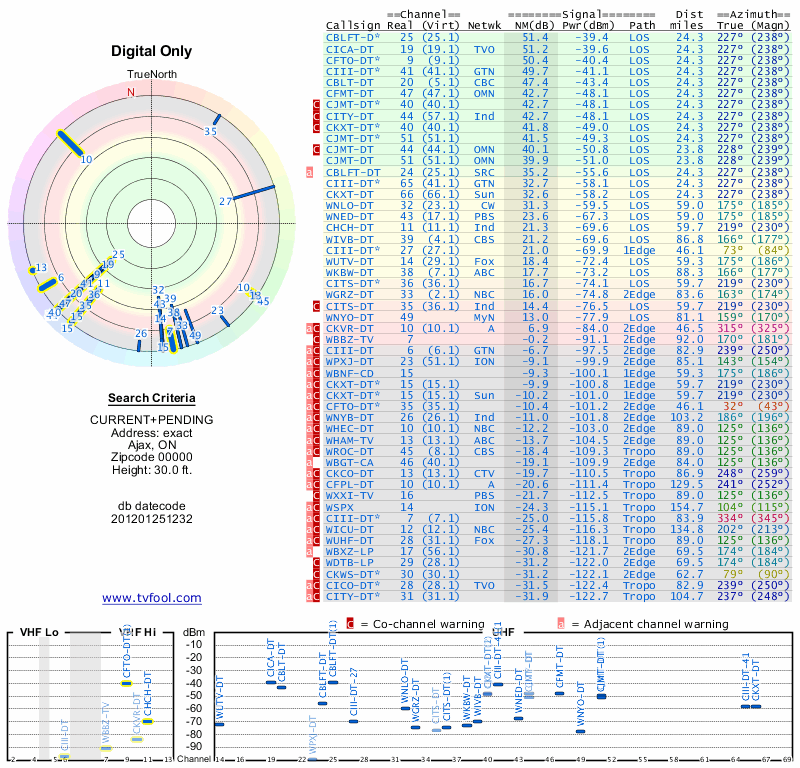The image size is (800, 768).
Task: Click the Callsign column header
Action: click(x=354, y=26)
